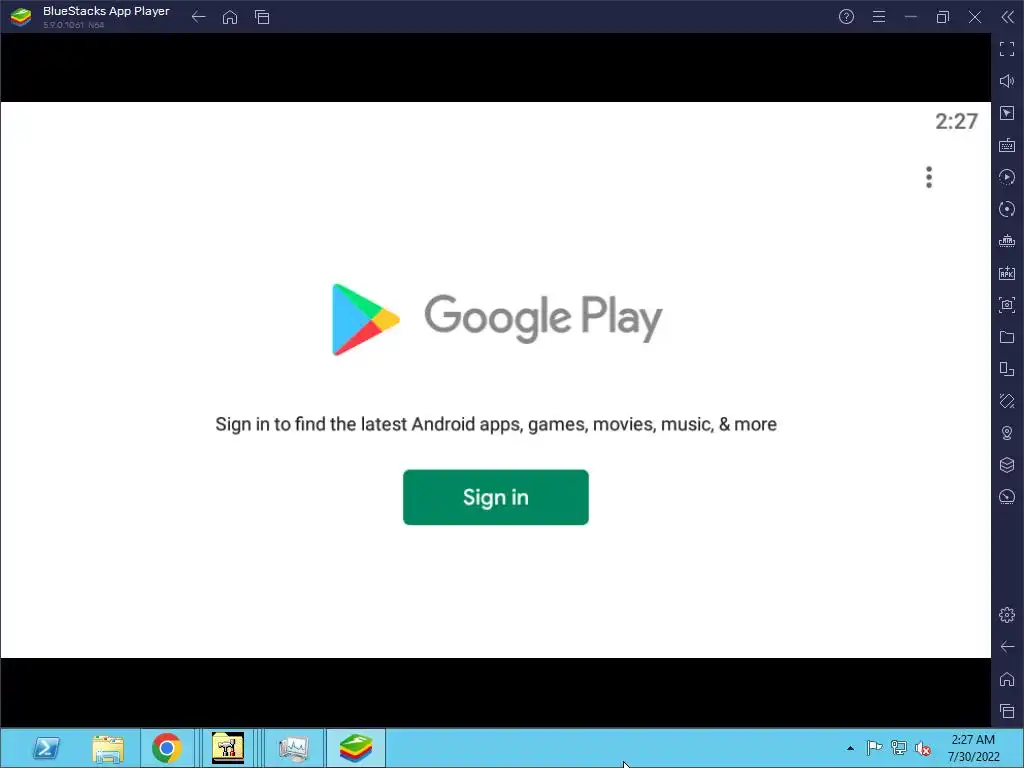Viewport: 1024px width, 768px height.
Task: Open the Action Center flag tray icon
Action: point(874,748)
